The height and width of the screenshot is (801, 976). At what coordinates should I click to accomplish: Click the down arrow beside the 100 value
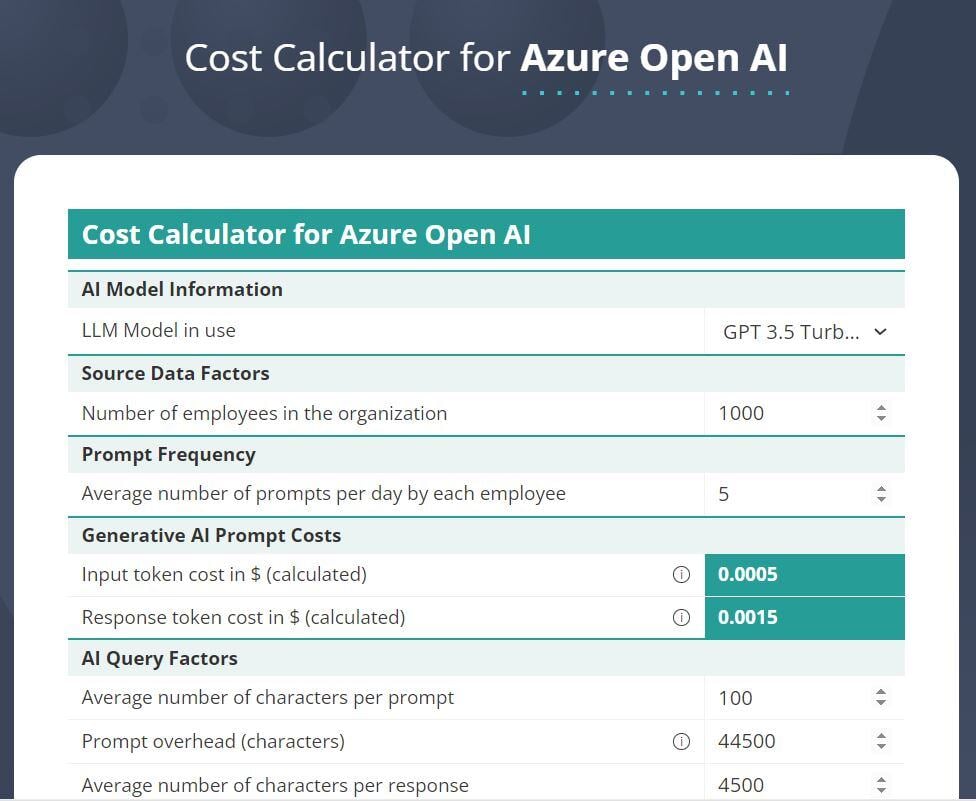tap(880, 703)
